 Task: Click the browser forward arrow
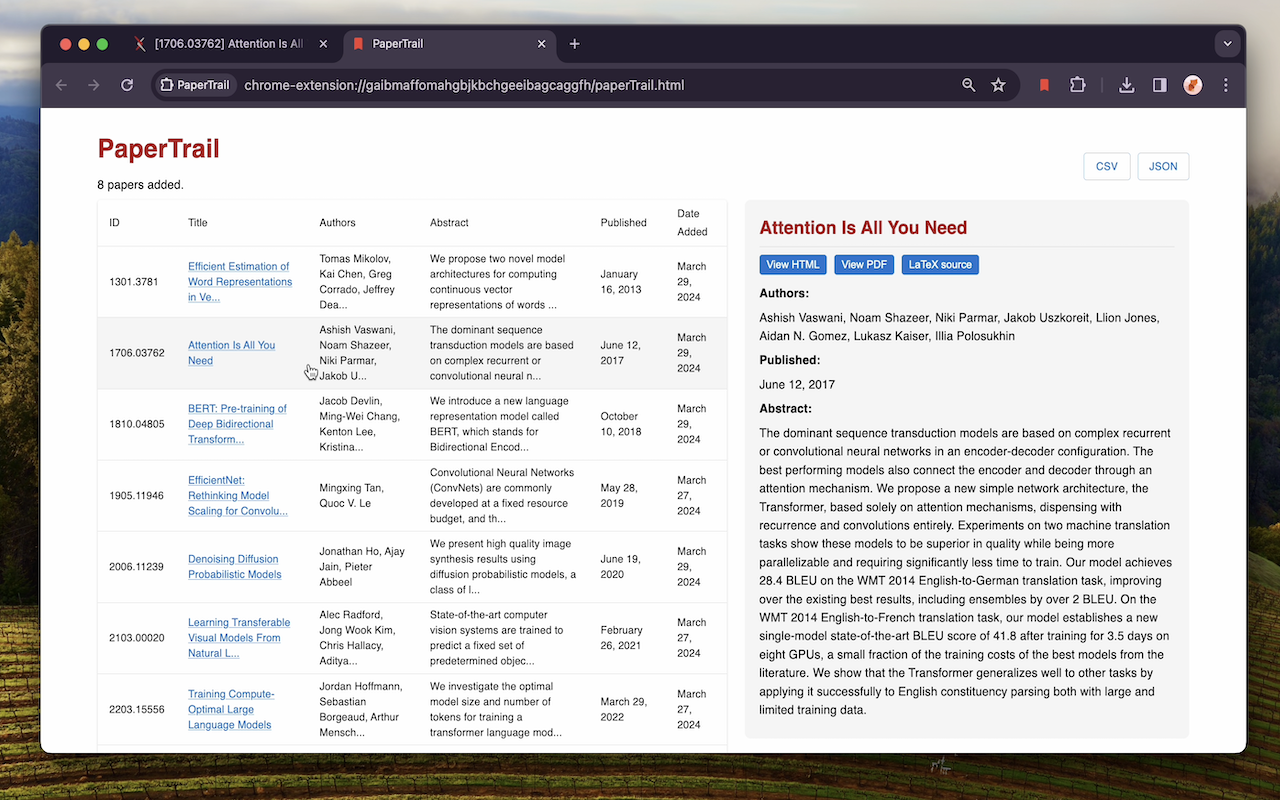point(94,85)
